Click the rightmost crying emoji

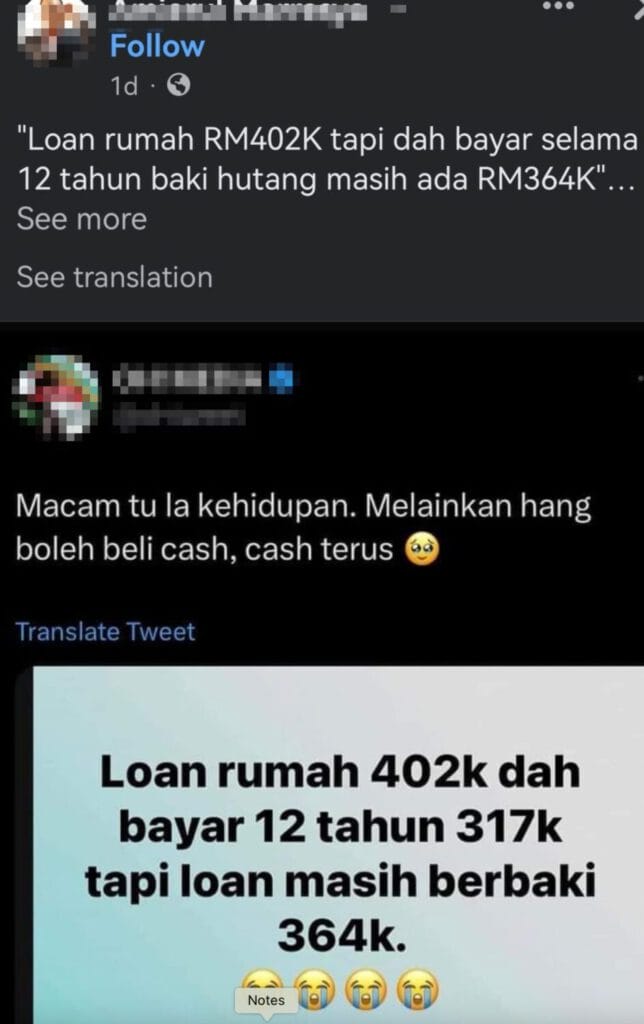418,989
